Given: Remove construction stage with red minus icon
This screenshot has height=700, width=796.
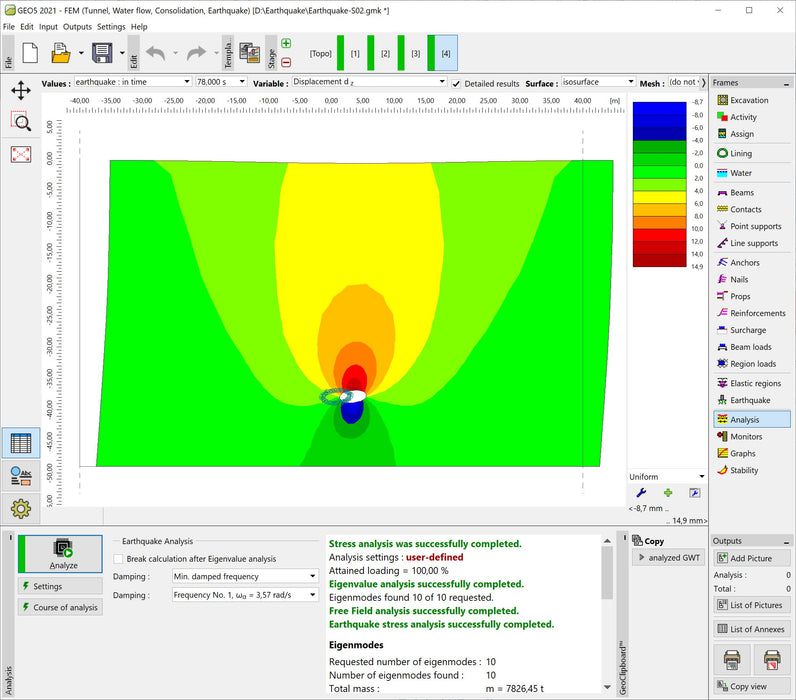Looking at the screenshot, I should pos(286,62).
